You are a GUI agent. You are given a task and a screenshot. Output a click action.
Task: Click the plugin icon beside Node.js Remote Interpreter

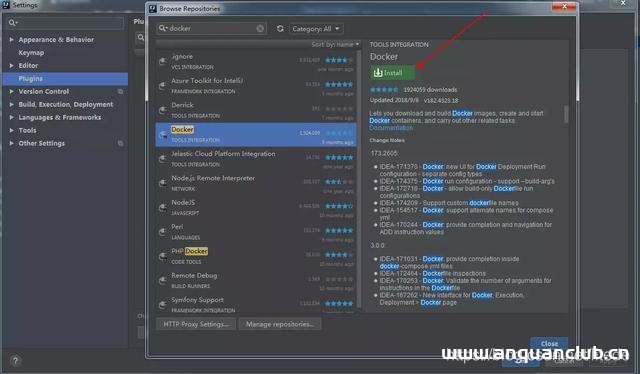[x=162, y=183]
